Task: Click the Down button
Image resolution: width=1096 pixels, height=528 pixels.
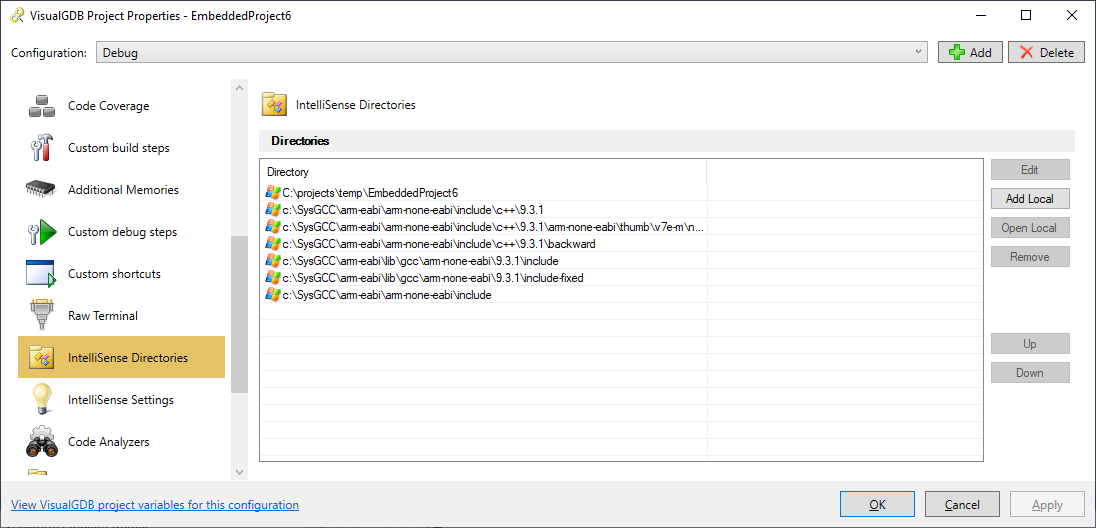Action: pos(1030,373)
